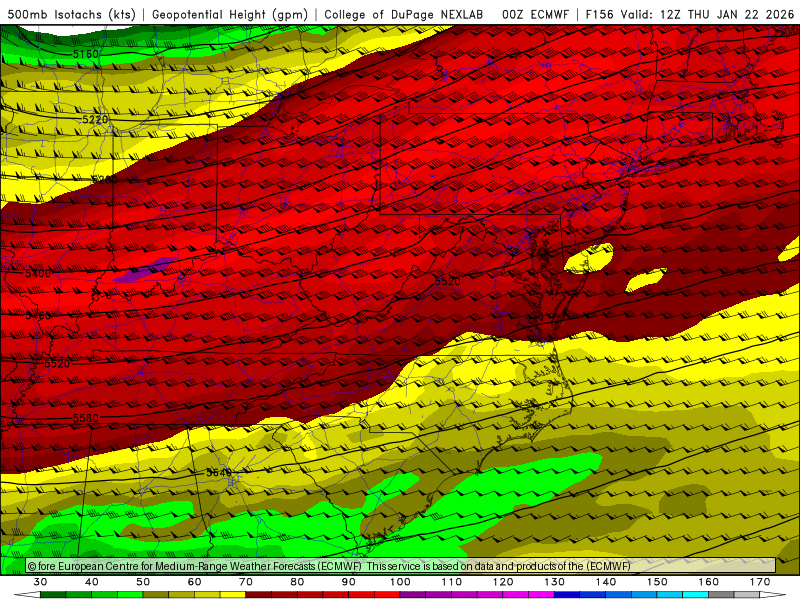Click the '50' color scale label

143,582
